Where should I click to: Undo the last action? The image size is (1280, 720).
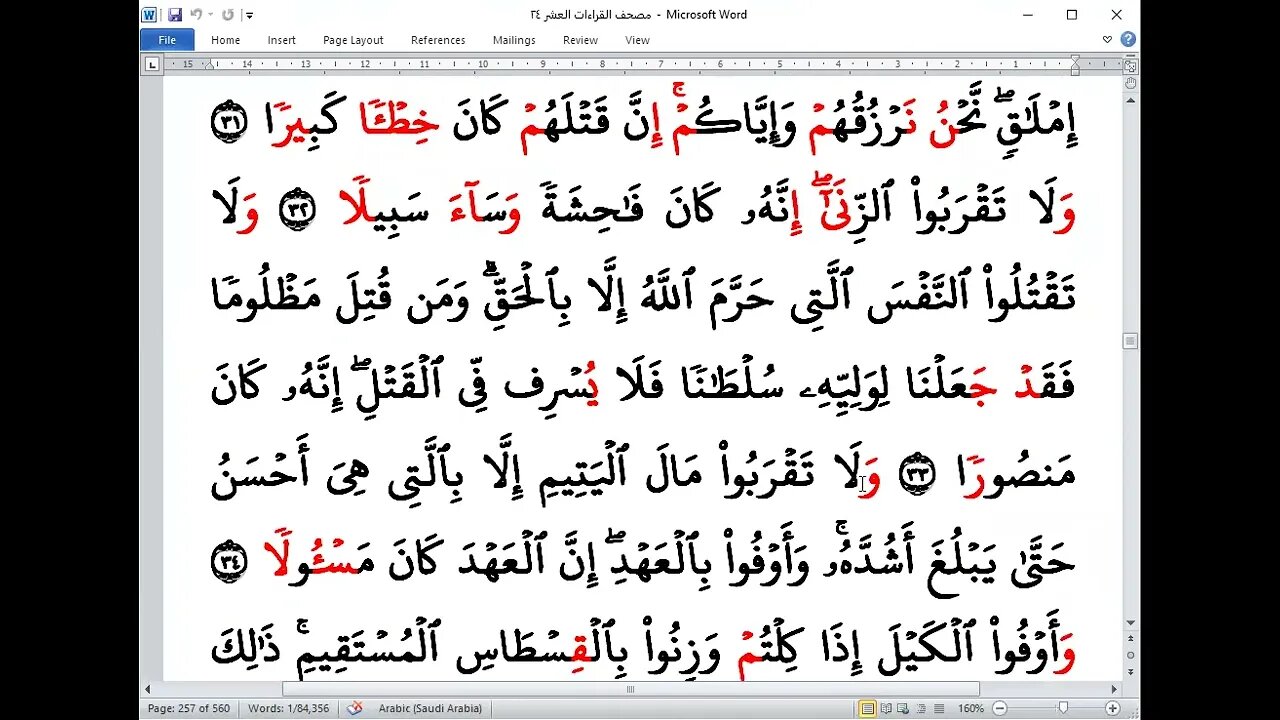[x=195, y=15]
